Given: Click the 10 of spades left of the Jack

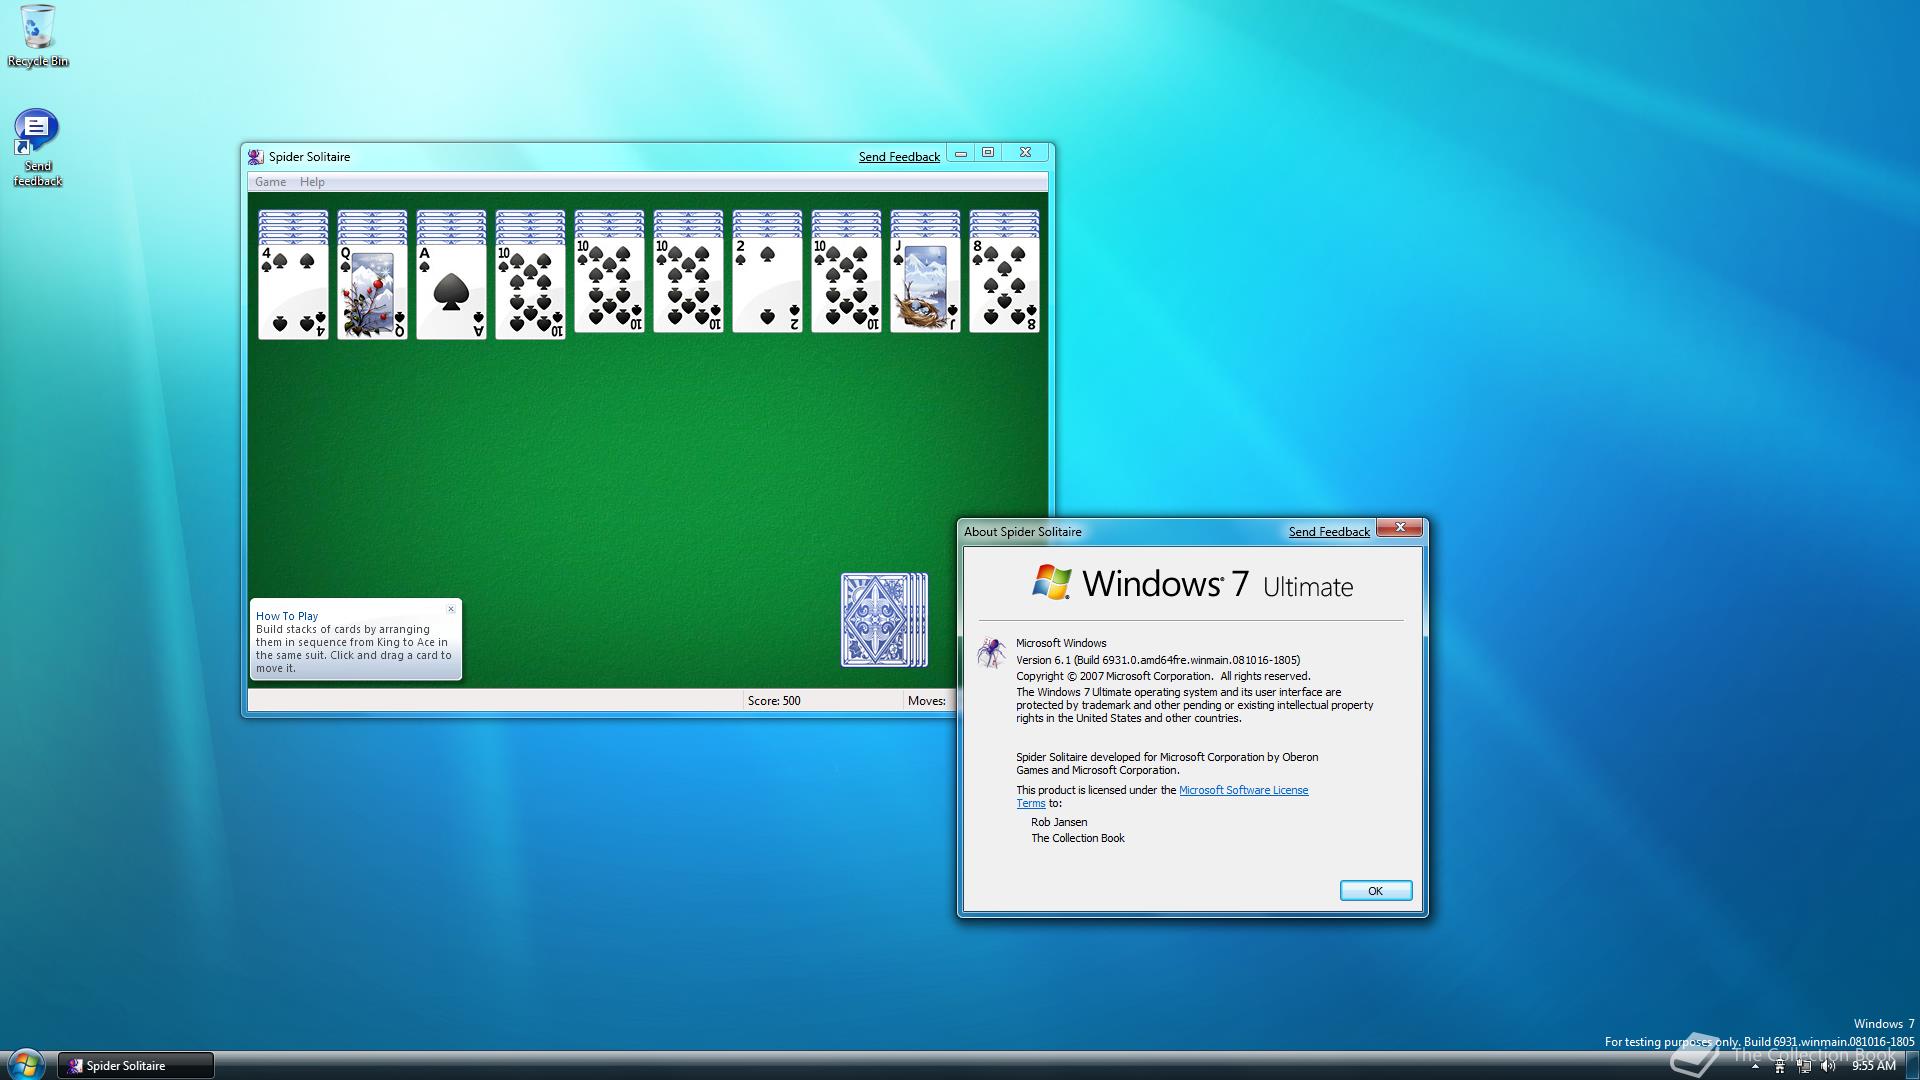Looking at the screenshot, I should tap(846, 284).
